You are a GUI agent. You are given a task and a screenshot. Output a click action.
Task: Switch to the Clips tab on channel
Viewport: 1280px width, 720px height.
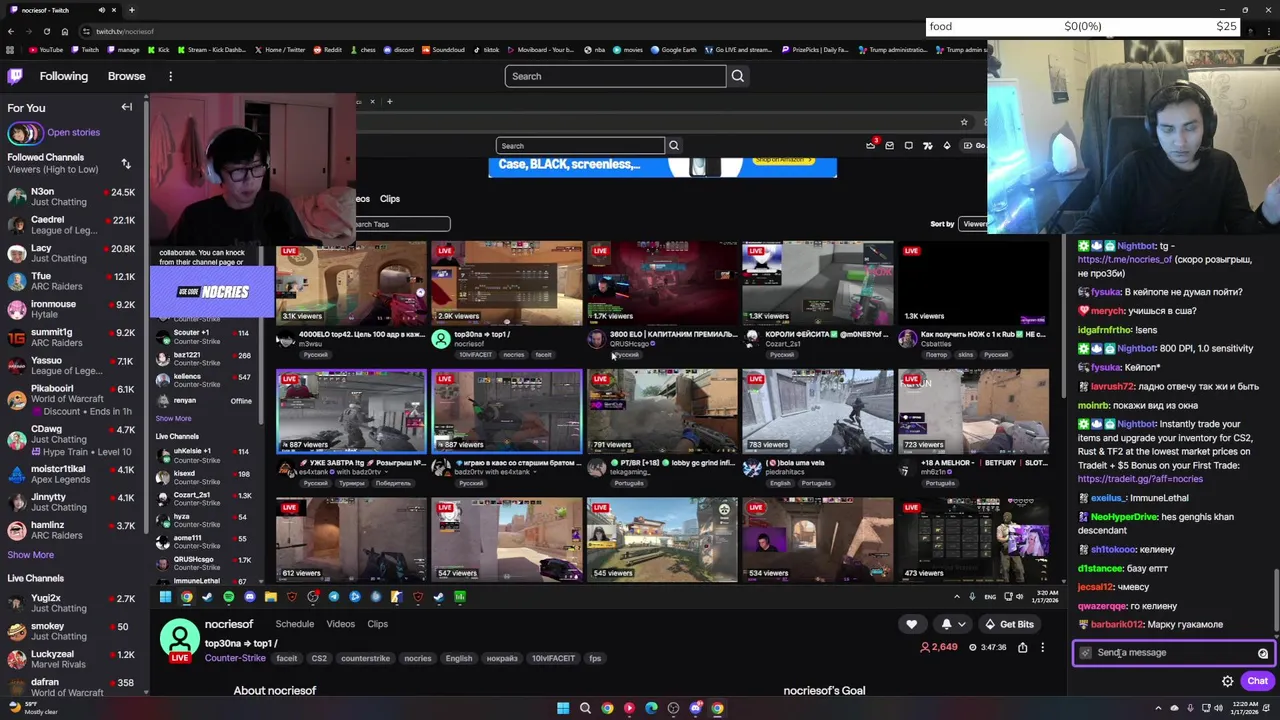377,624
